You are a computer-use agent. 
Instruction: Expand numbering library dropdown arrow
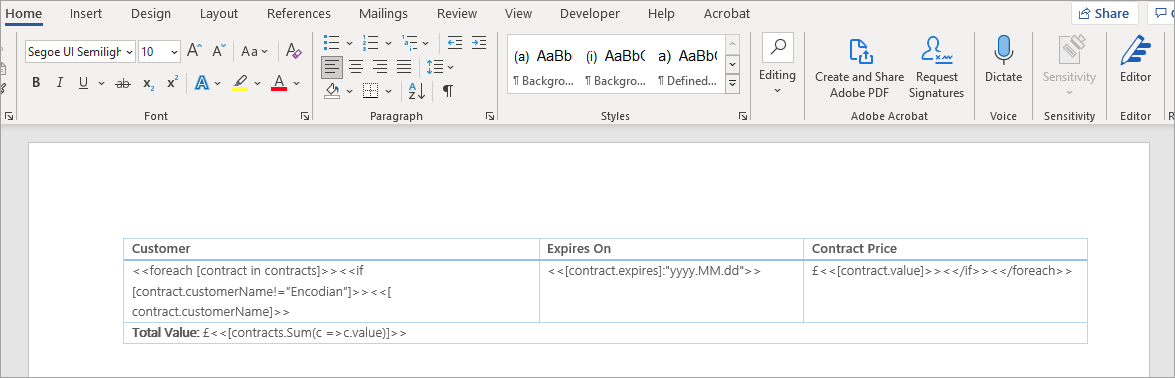coord(388,44)
